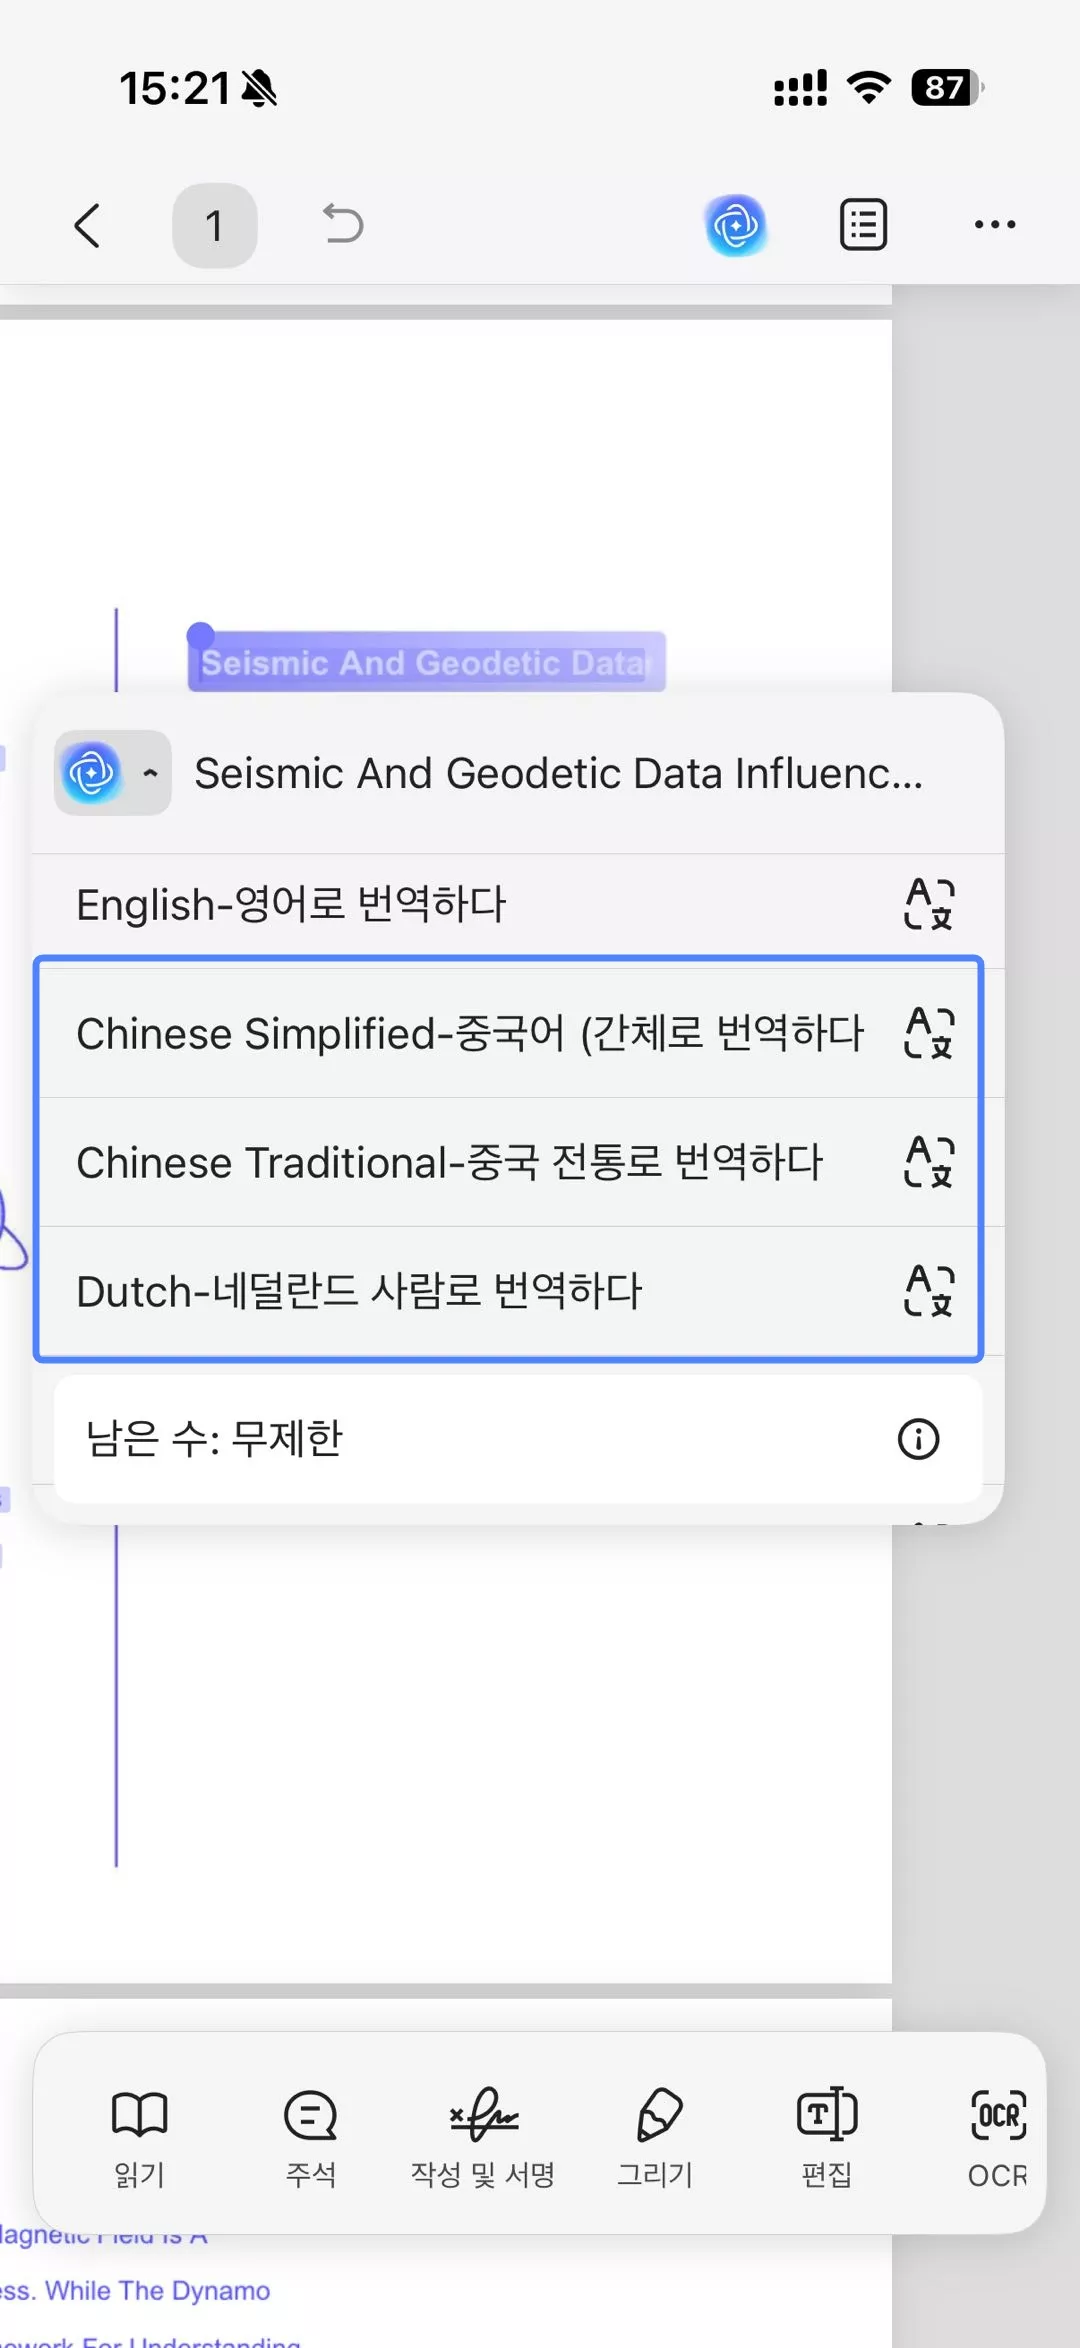Translate selection to English
This screenshot has height=2348, width=1080.
tap(400, 903)
